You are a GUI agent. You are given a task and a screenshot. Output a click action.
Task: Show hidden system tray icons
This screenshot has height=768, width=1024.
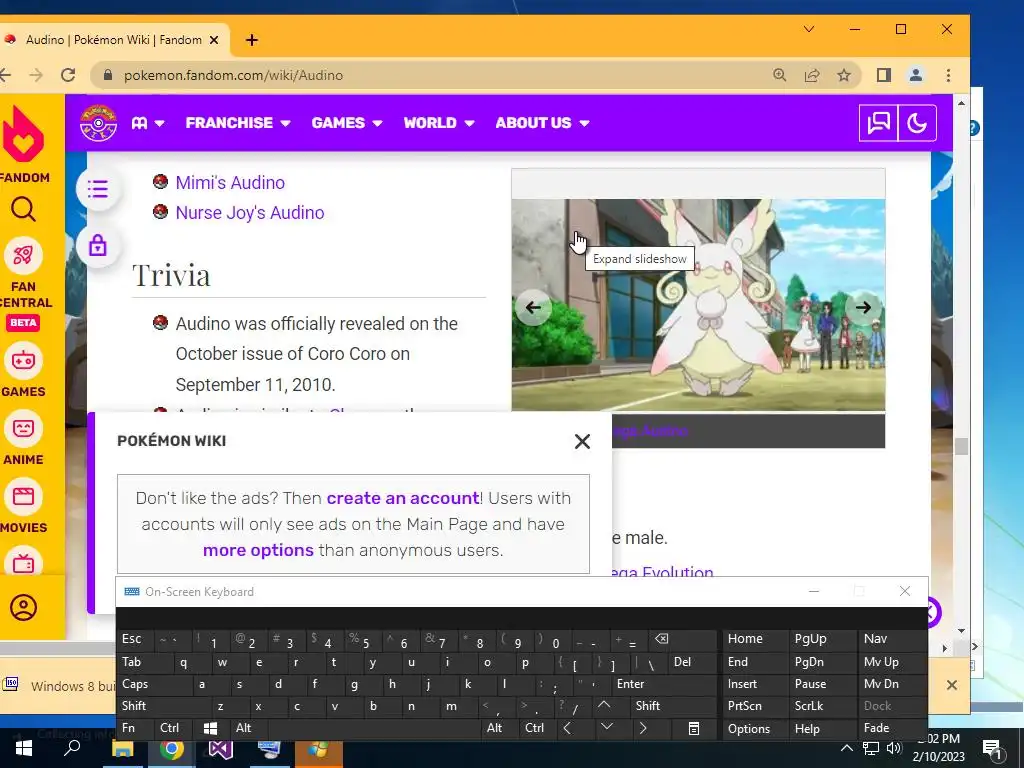click(846, 748)
